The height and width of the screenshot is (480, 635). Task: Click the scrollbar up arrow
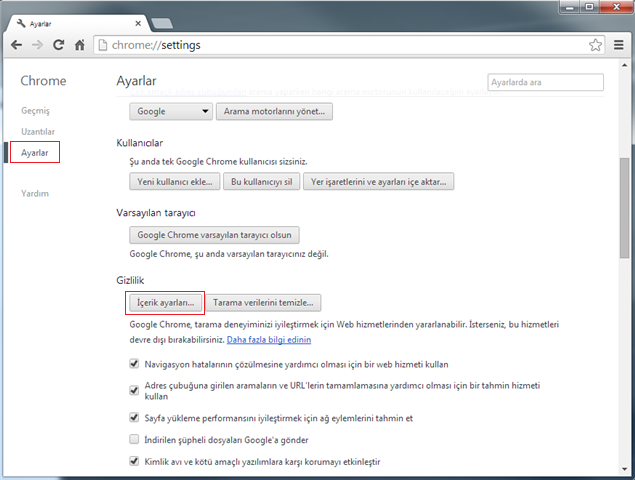624,65
